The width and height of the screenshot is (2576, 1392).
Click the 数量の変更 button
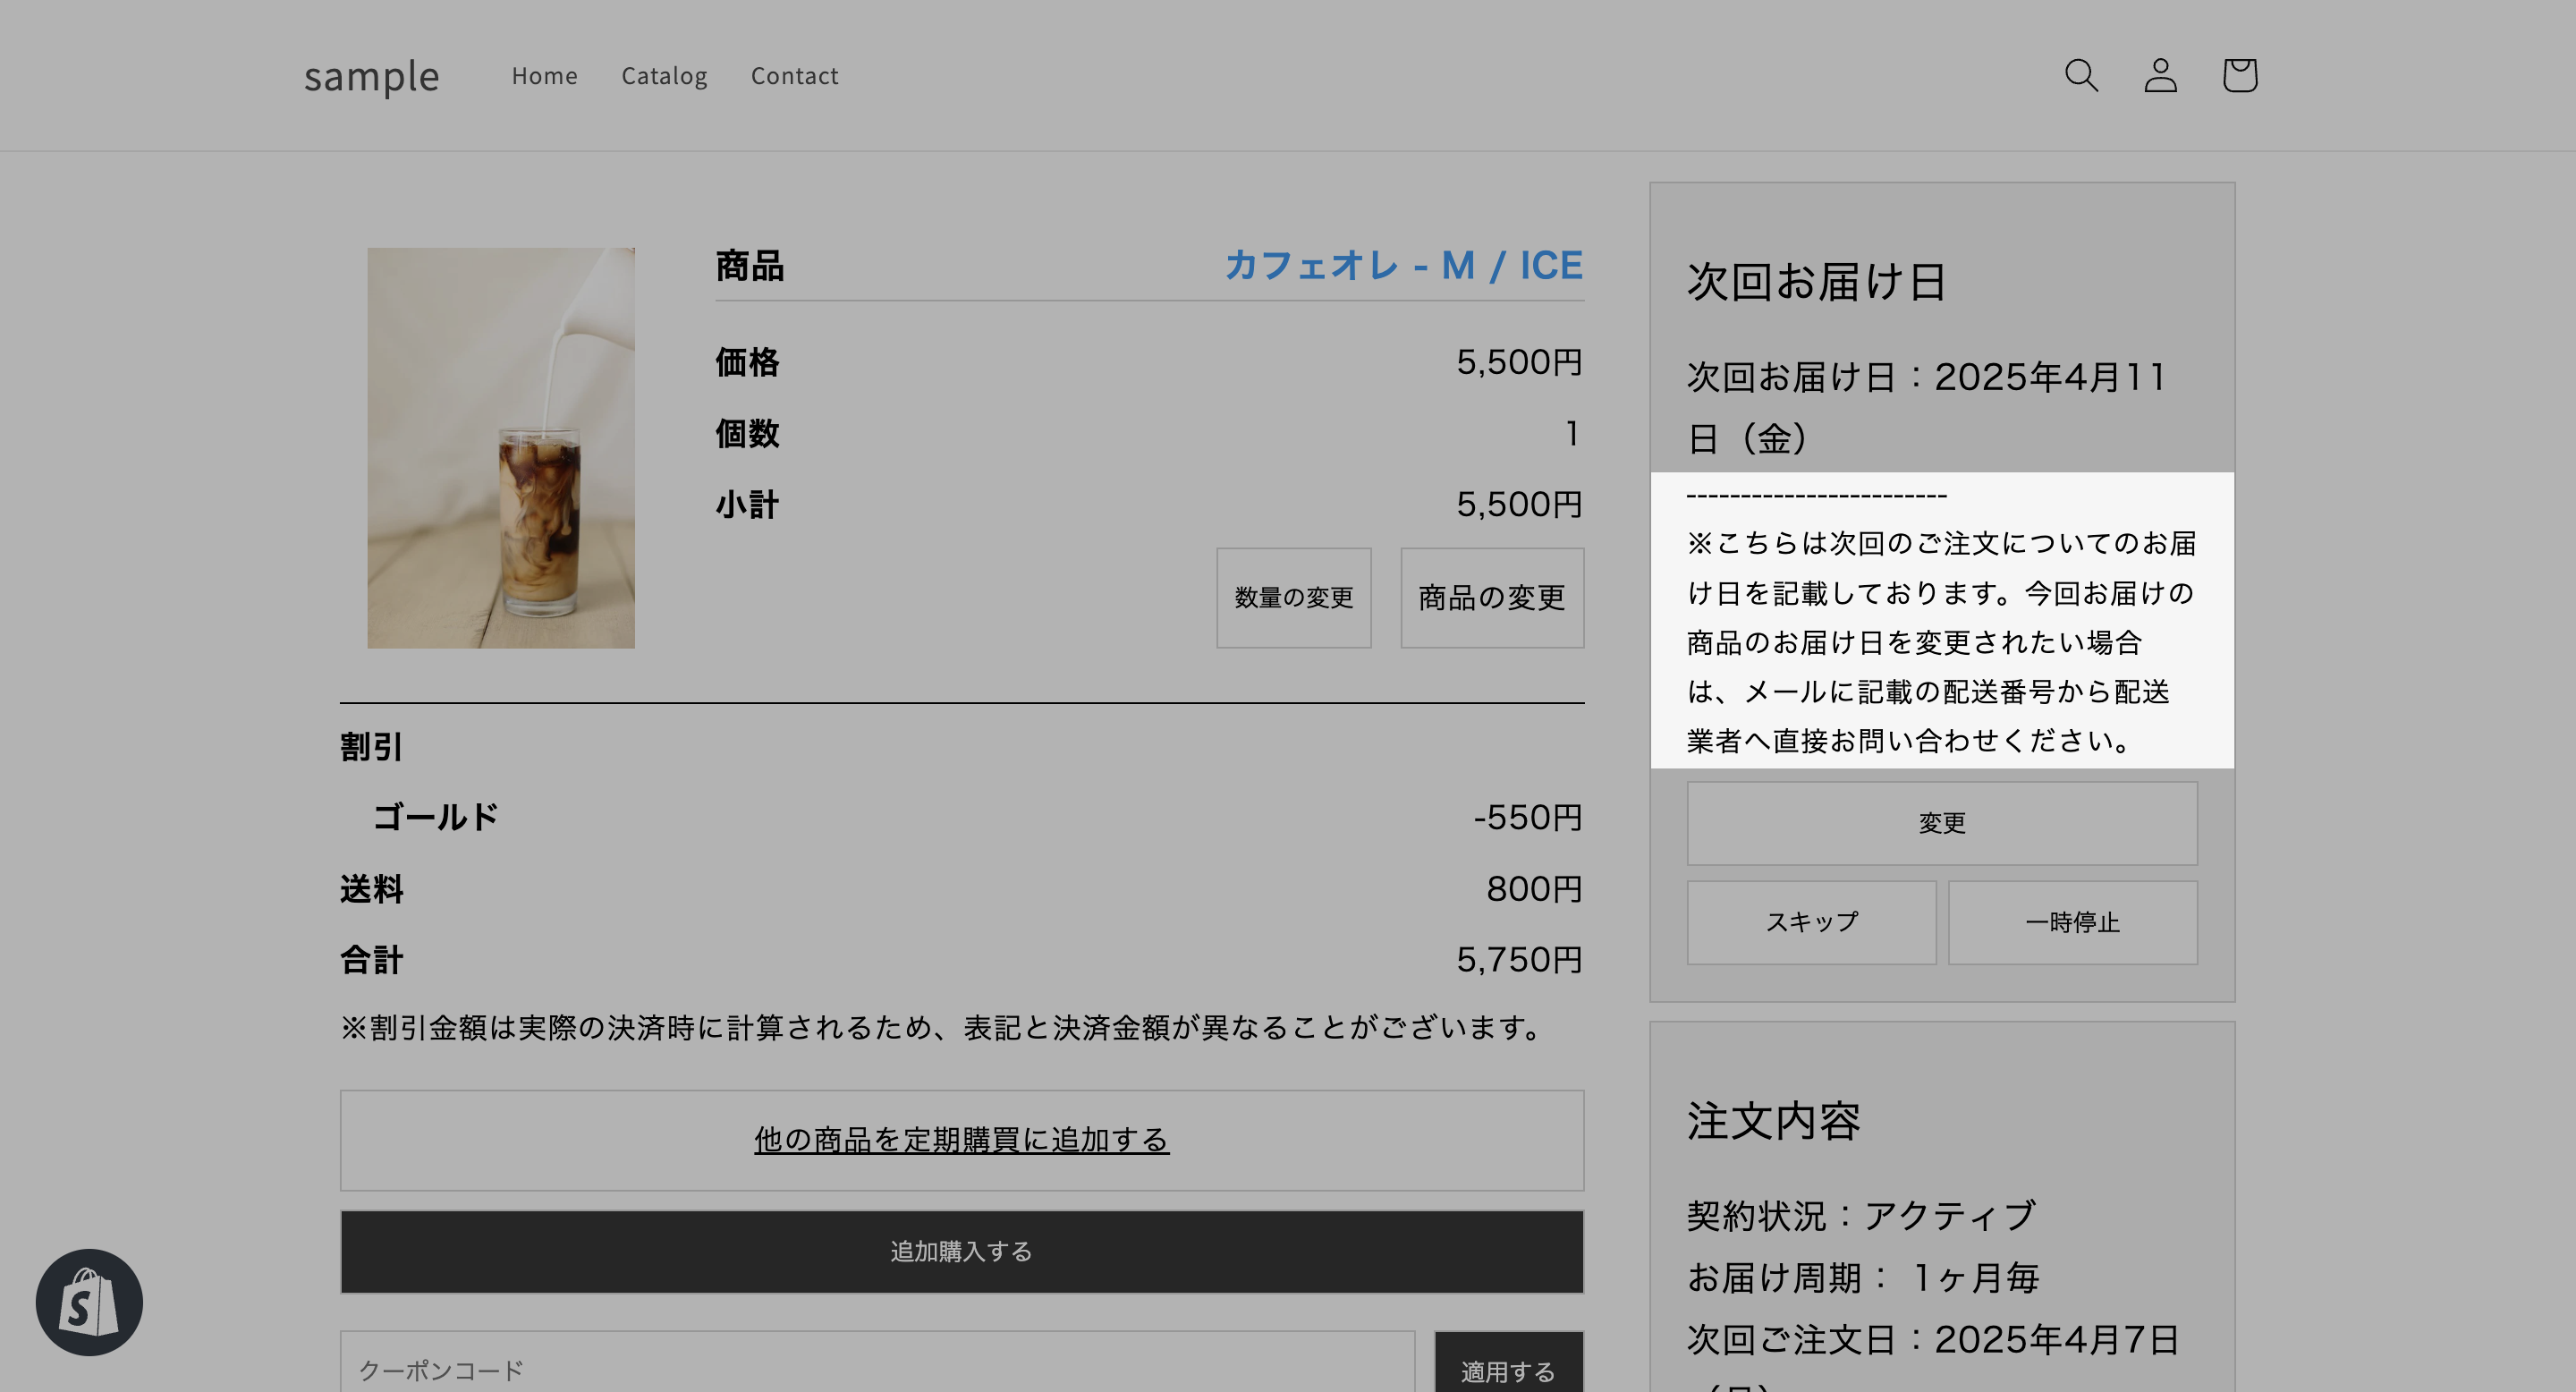point(1293,597)
